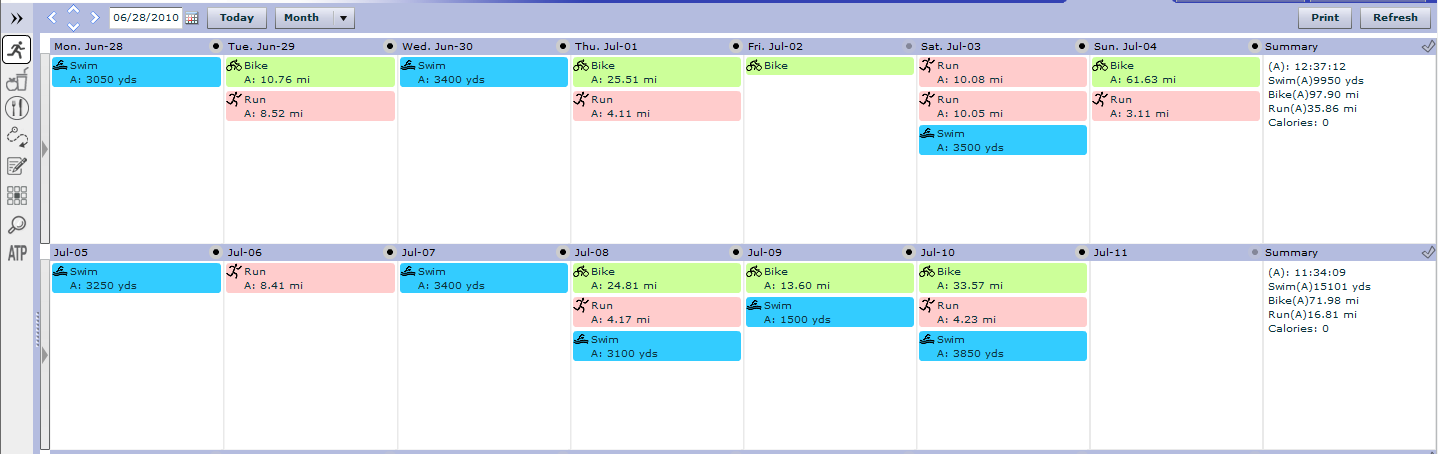Image resolution: width=1438 pixels, height=454 pixels.
Task: Click the dot on Jul-08 header
Action: [734, 252]
